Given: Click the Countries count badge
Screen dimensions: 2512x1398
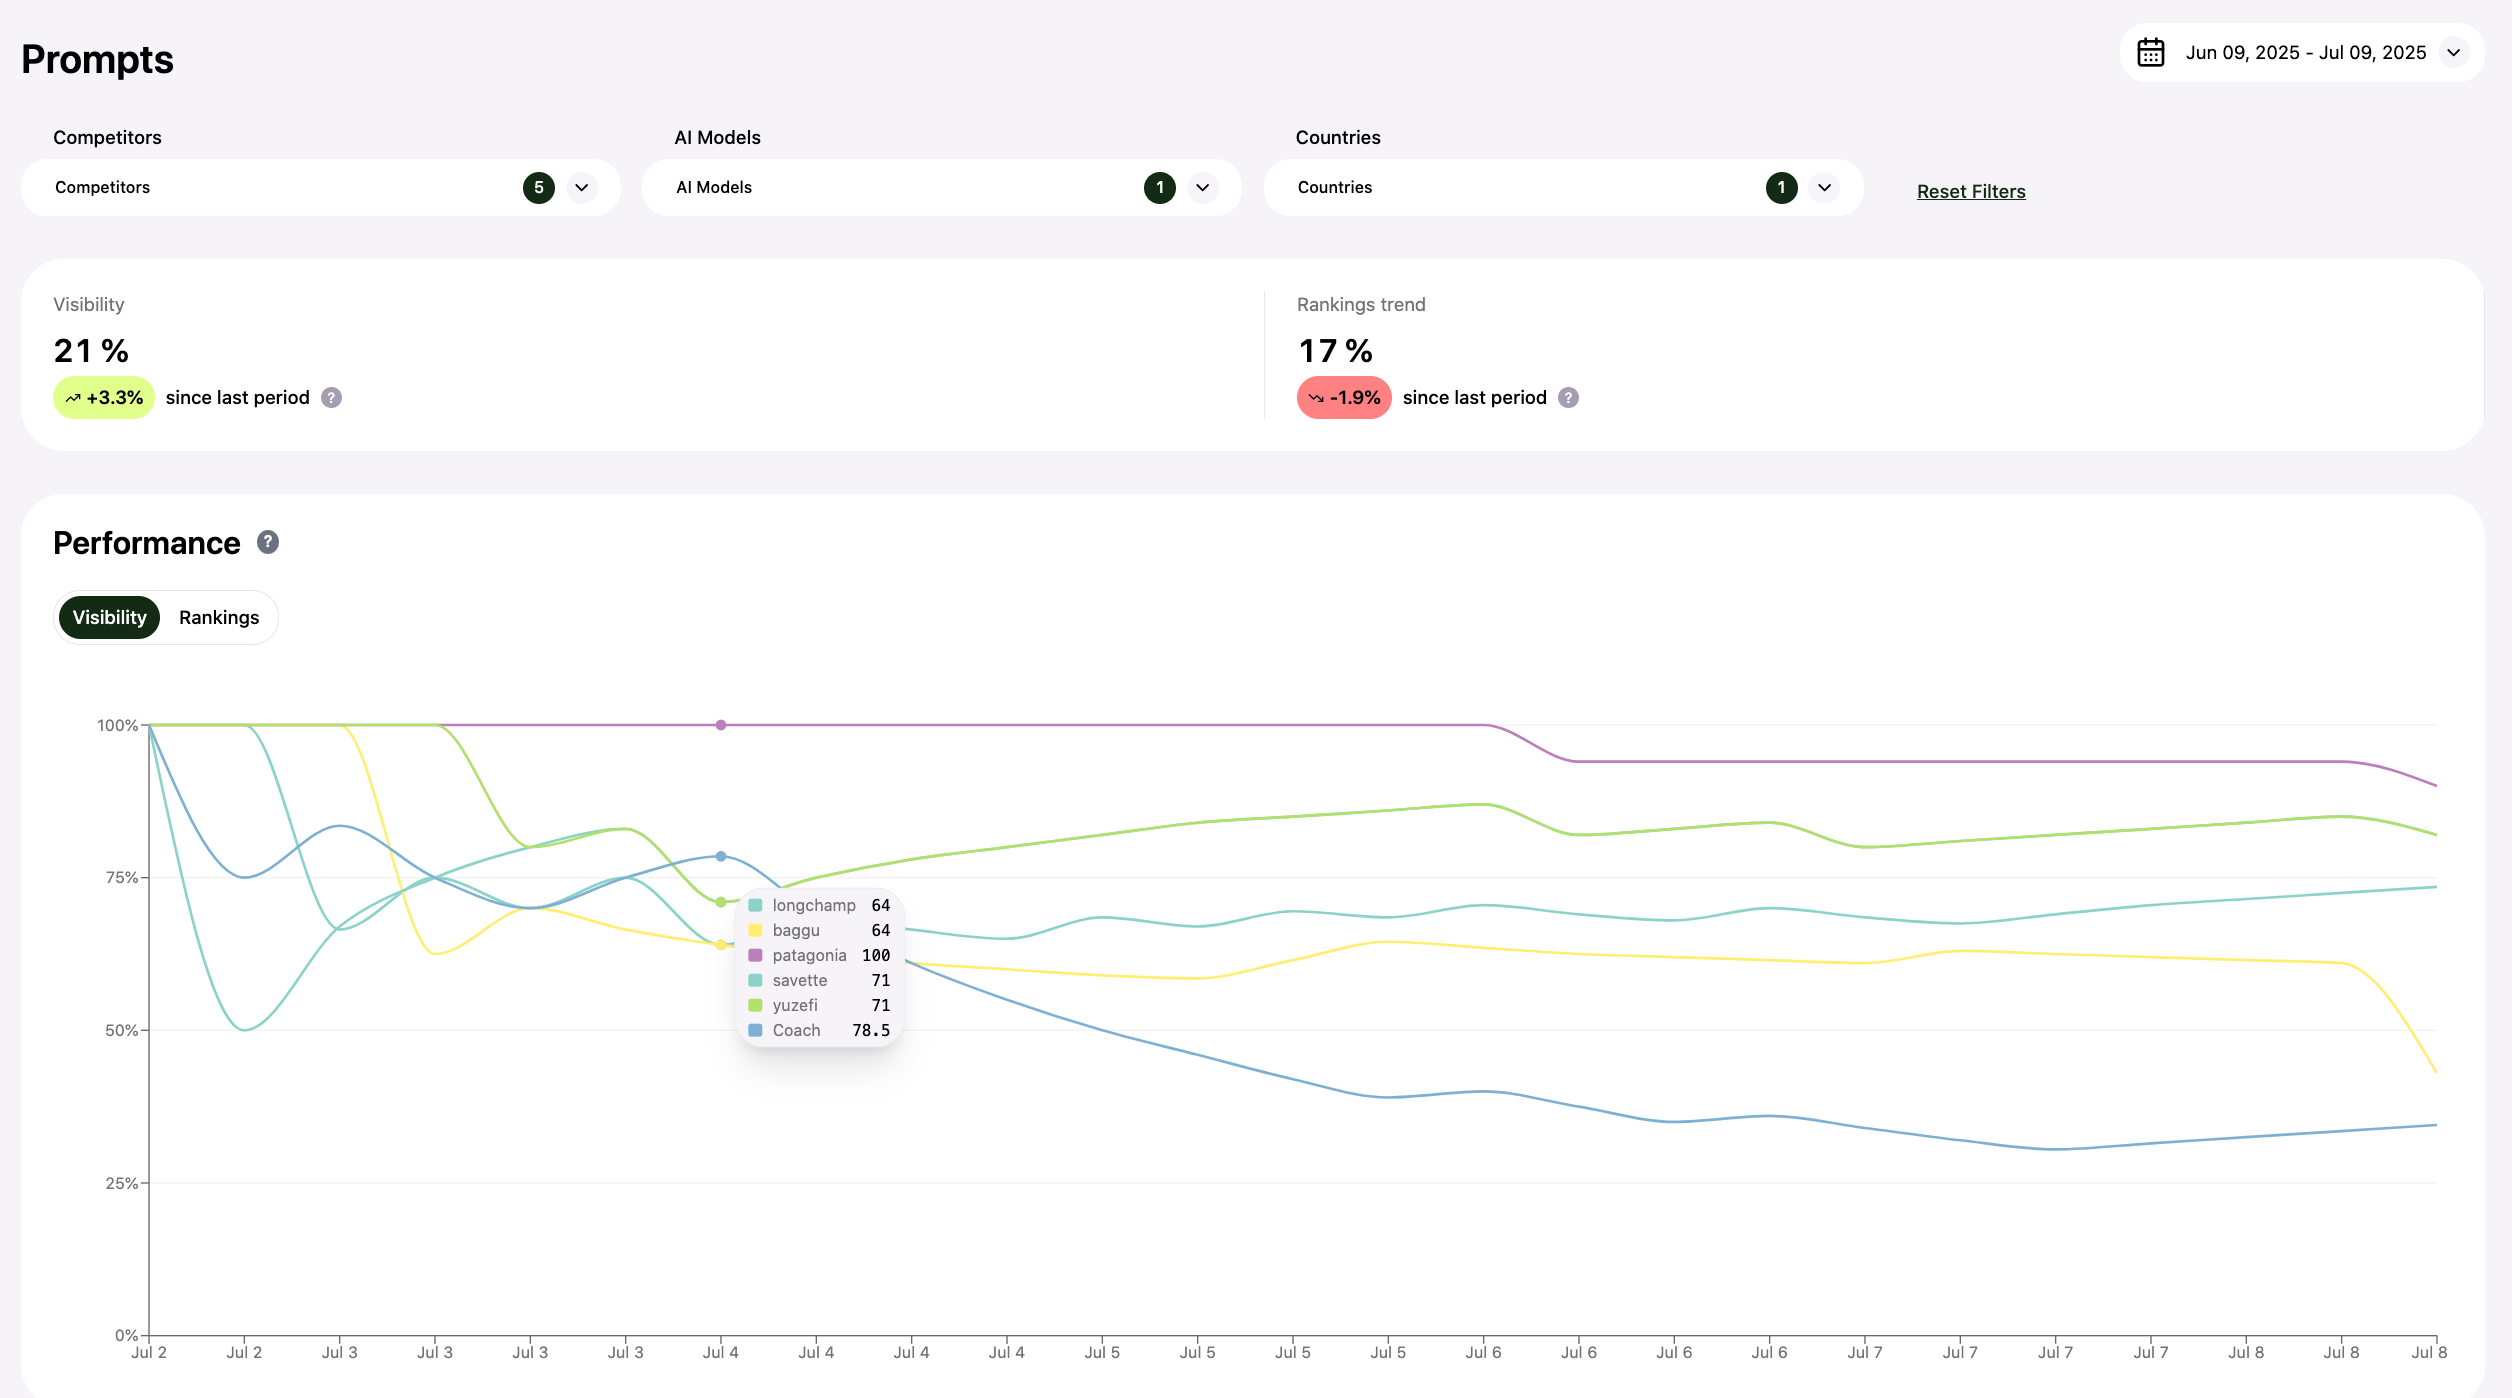Looking at the screenshot, I should [1781, 188].
